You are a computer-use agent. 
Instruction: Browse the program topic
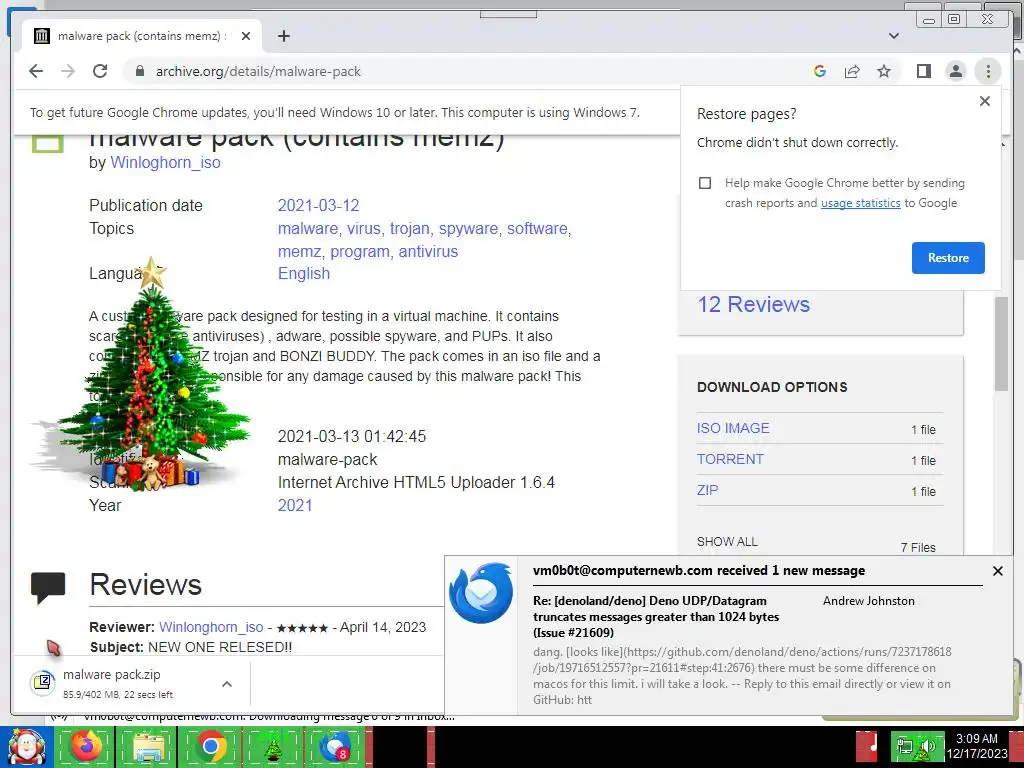point(360,251)
